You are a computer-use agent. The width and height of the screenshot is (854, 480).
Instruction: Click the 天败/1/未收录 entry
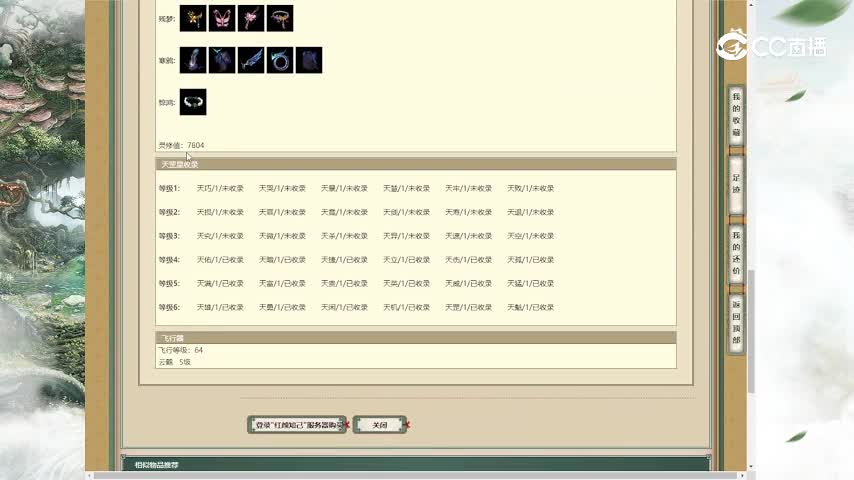point(530,189)
